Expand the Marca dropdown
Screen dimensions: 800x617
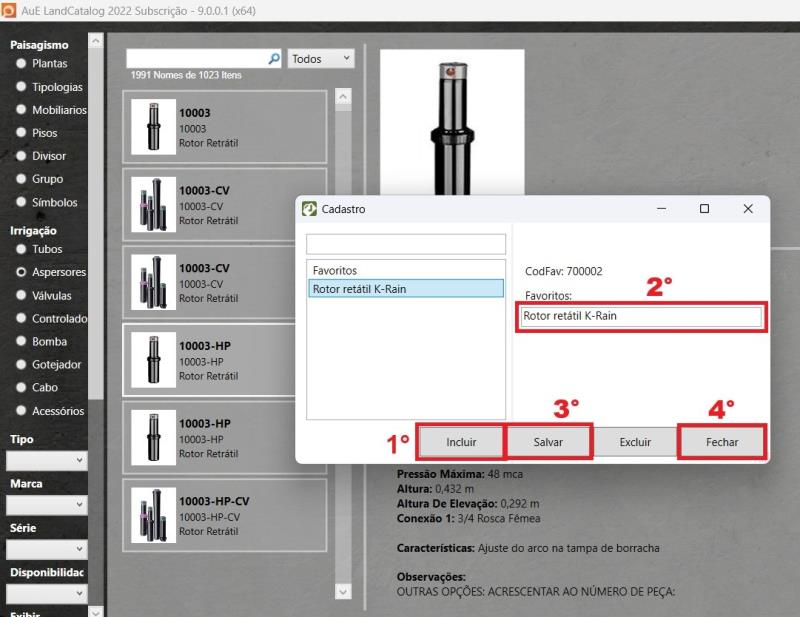(x=46, y=505)
